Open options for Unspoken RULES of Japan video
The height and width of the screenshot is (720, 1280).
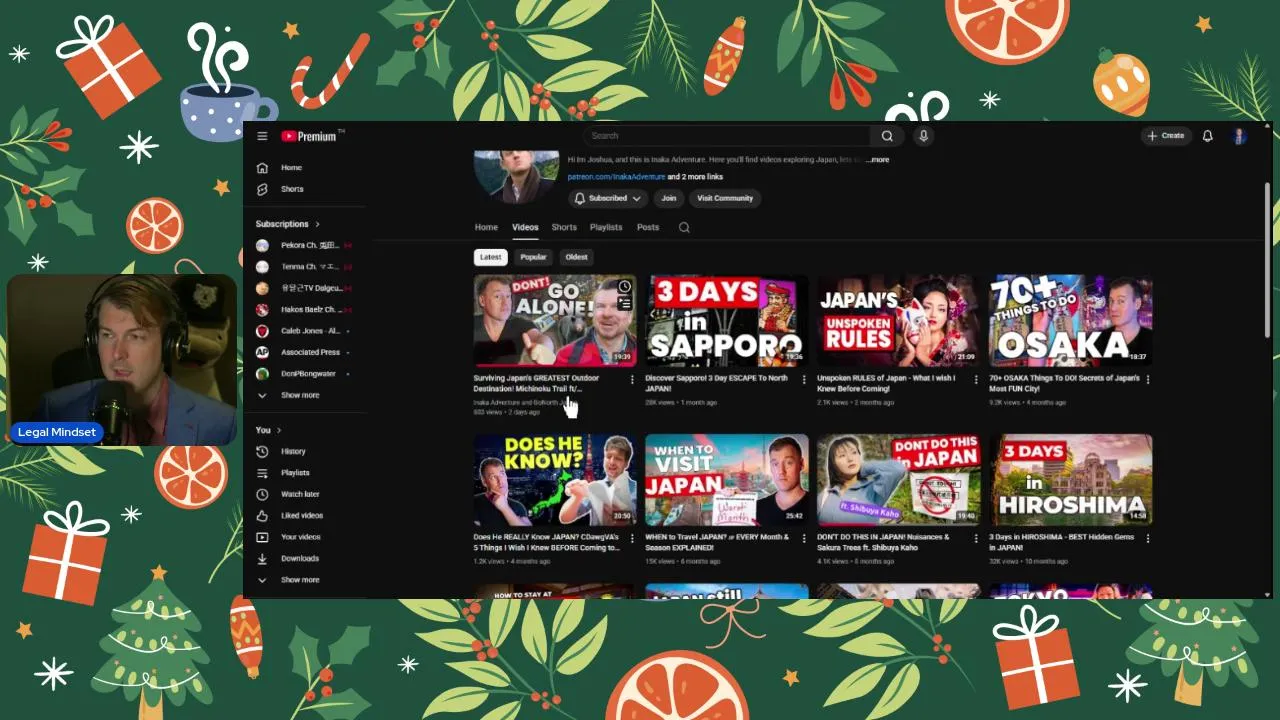(x=976, y=380)
